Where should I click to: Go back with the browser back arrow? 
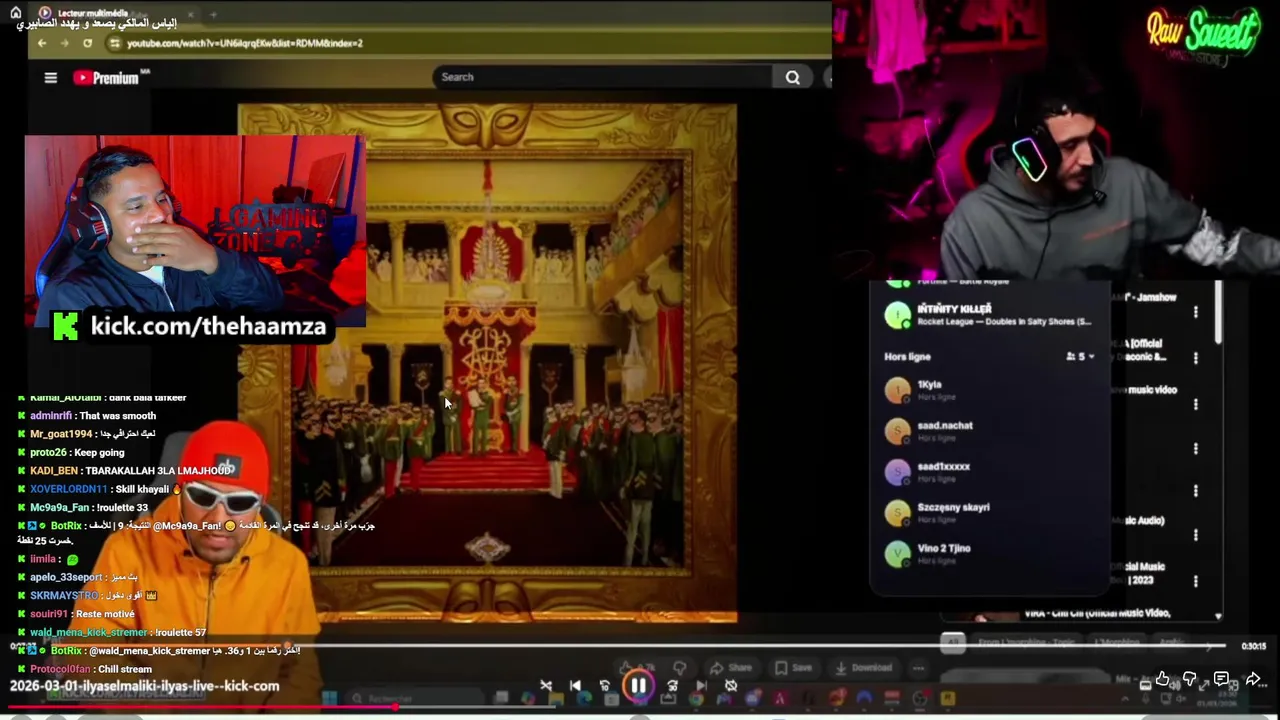tap(41, 43)
